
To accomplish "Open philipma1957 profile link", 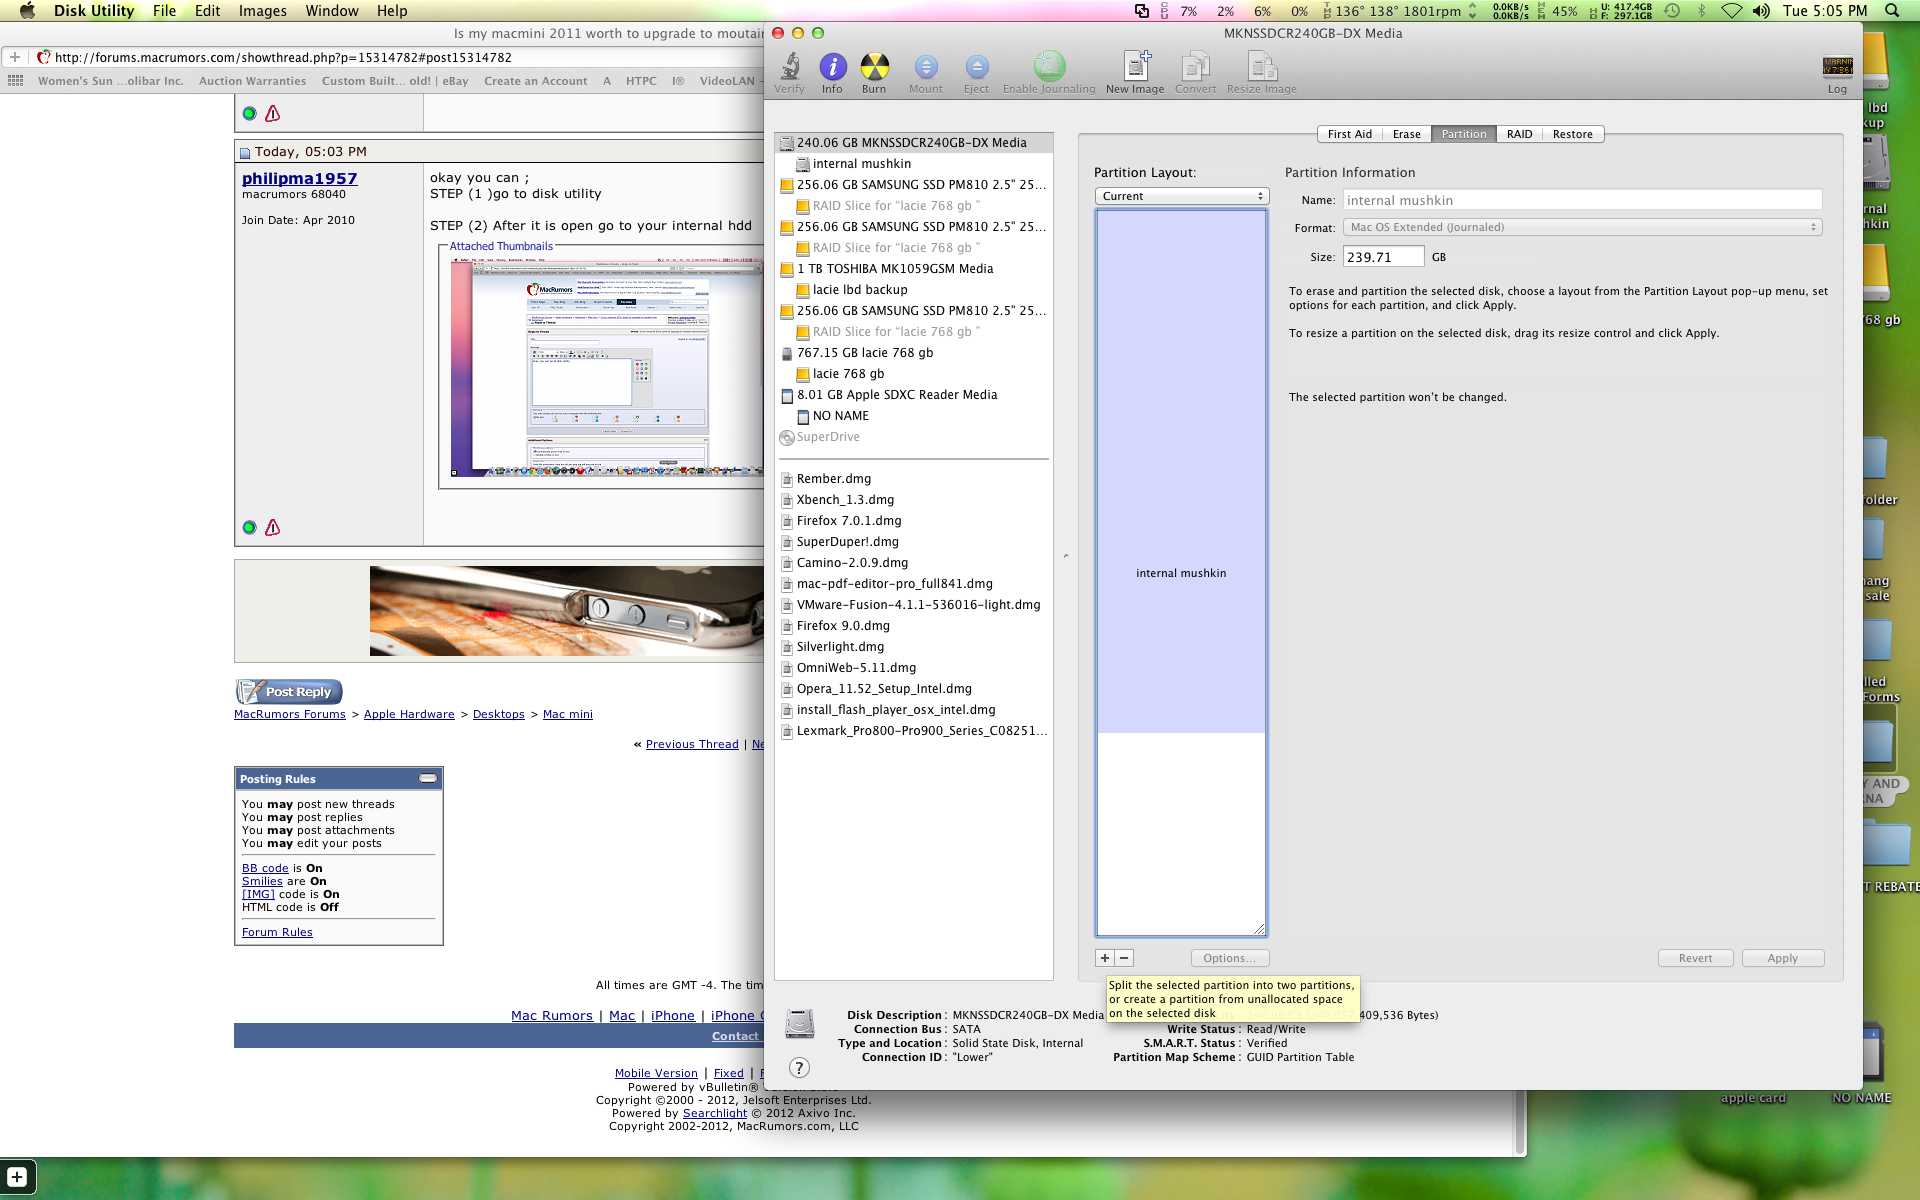I will click(x=299, y=178).
